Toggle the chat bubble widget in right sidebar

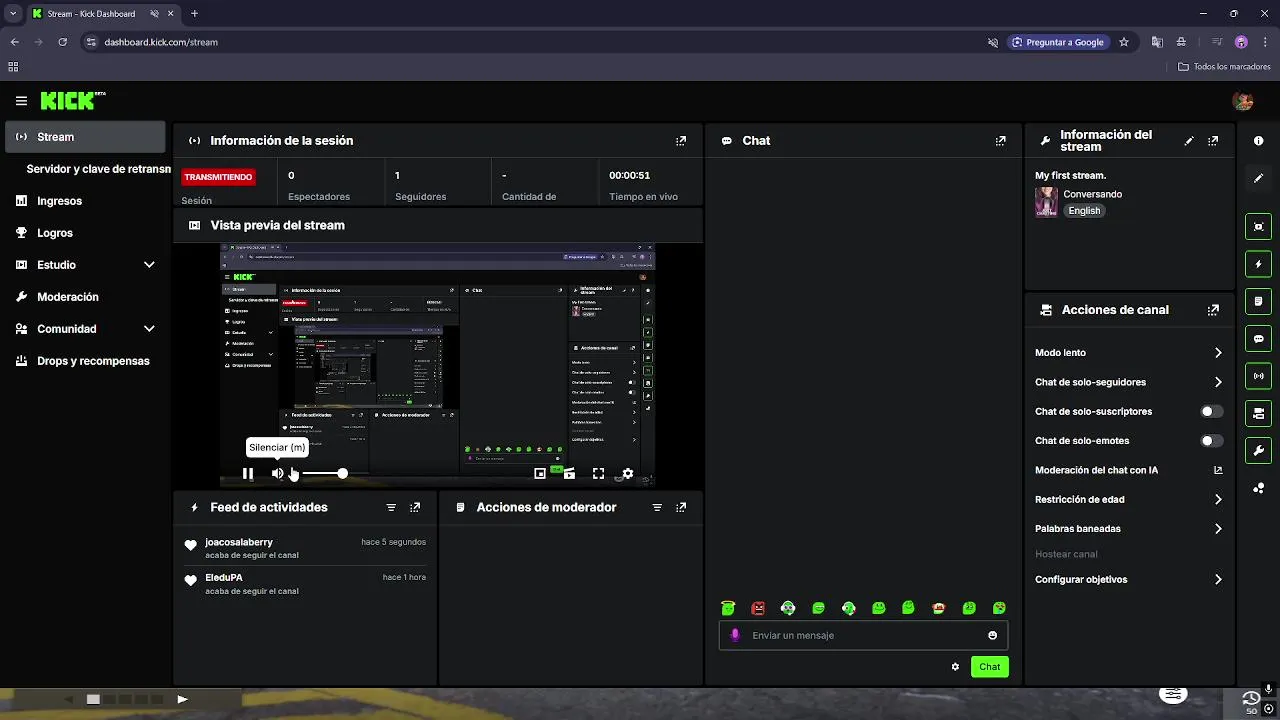(x=1258, y=339)
